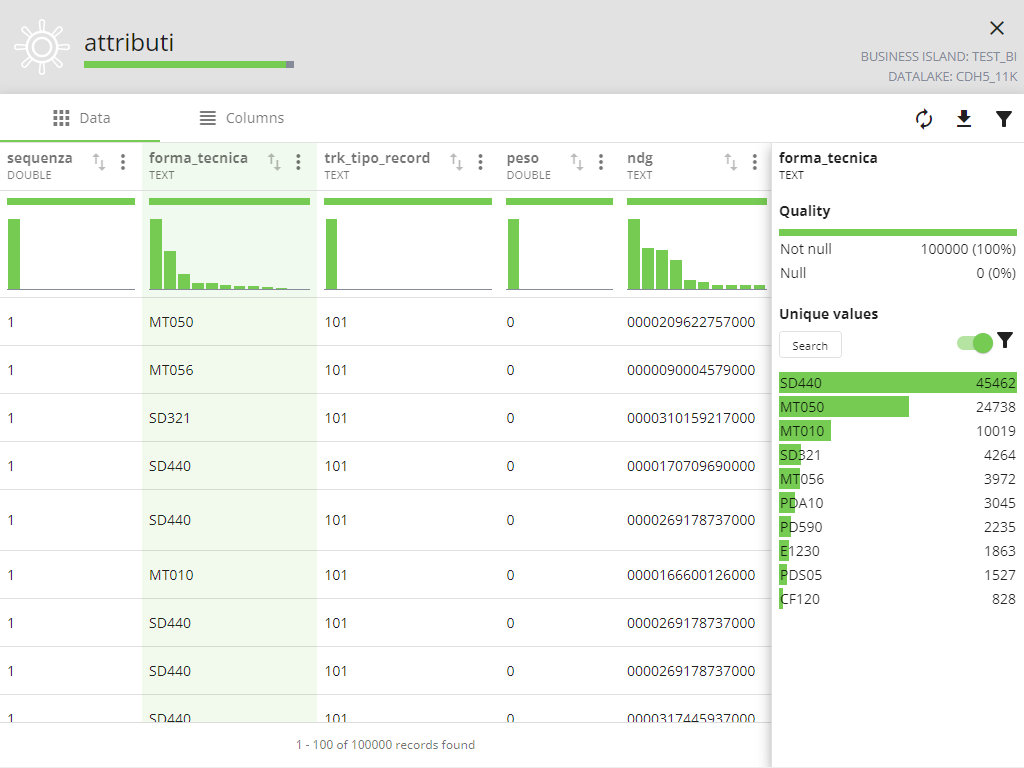Click the download data icon

click(964, 119)
